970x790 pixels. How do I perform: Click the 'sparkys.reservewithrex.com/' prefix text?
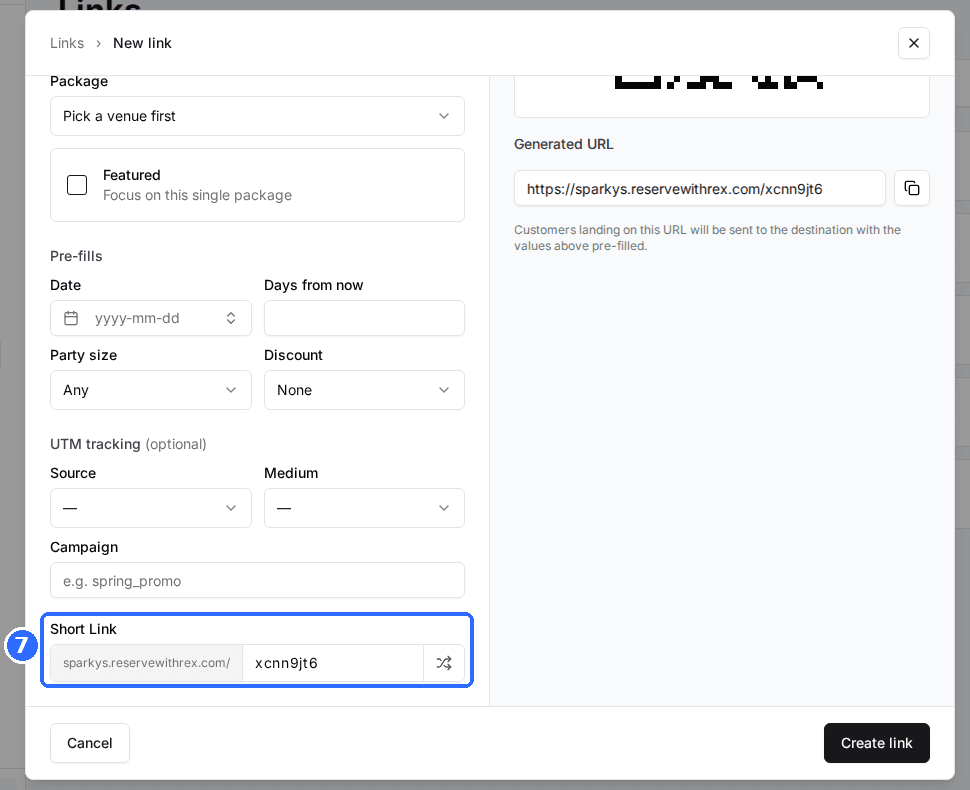147,663
